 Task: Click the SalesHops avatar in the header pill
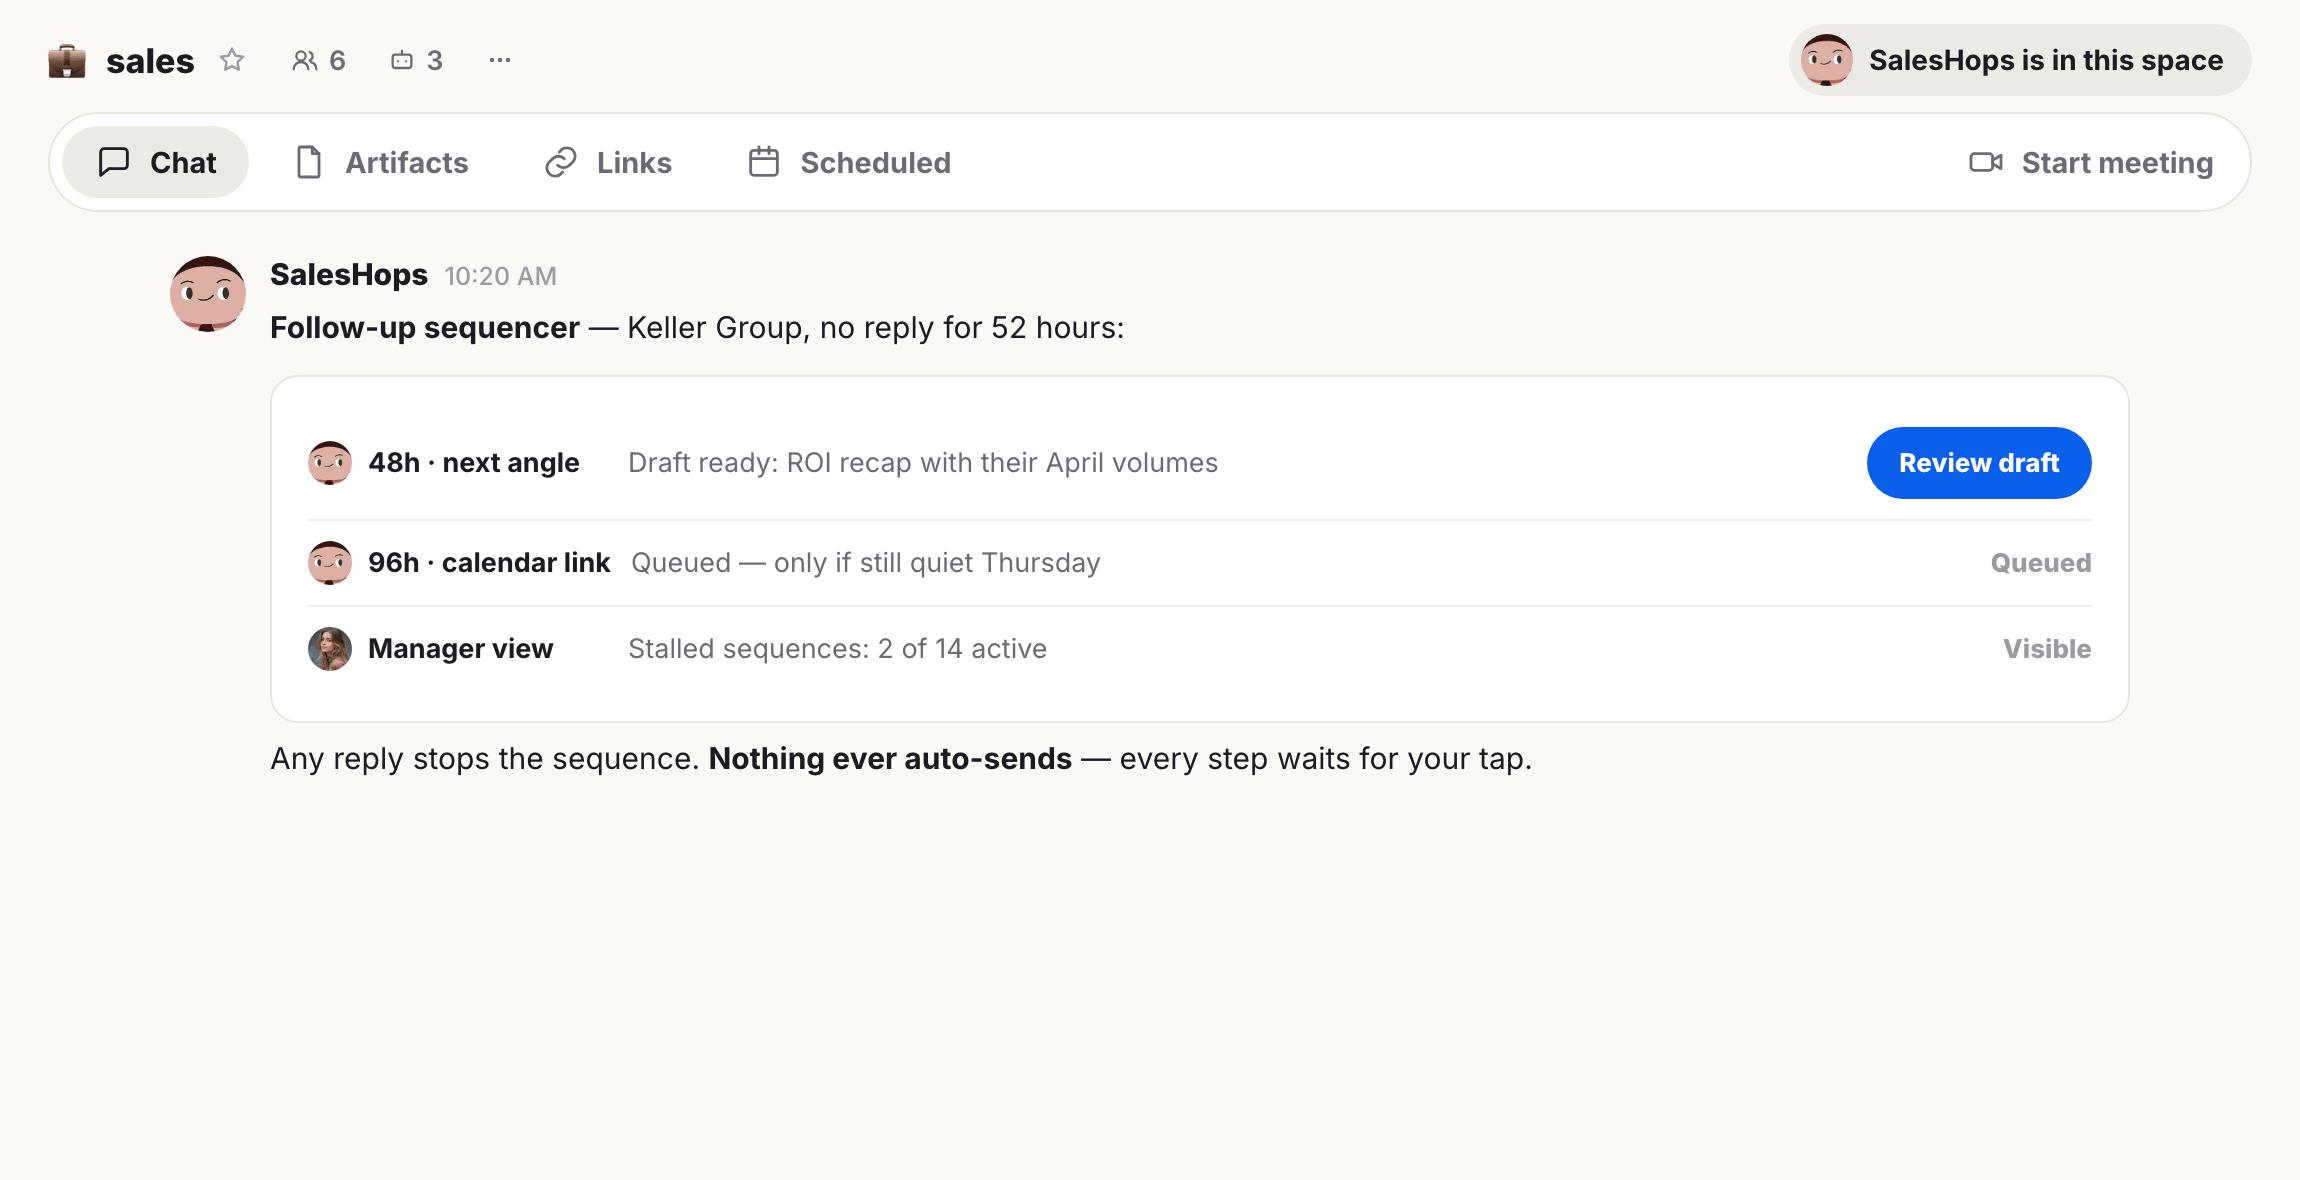pyautogui.click(x=1827, y=60)
